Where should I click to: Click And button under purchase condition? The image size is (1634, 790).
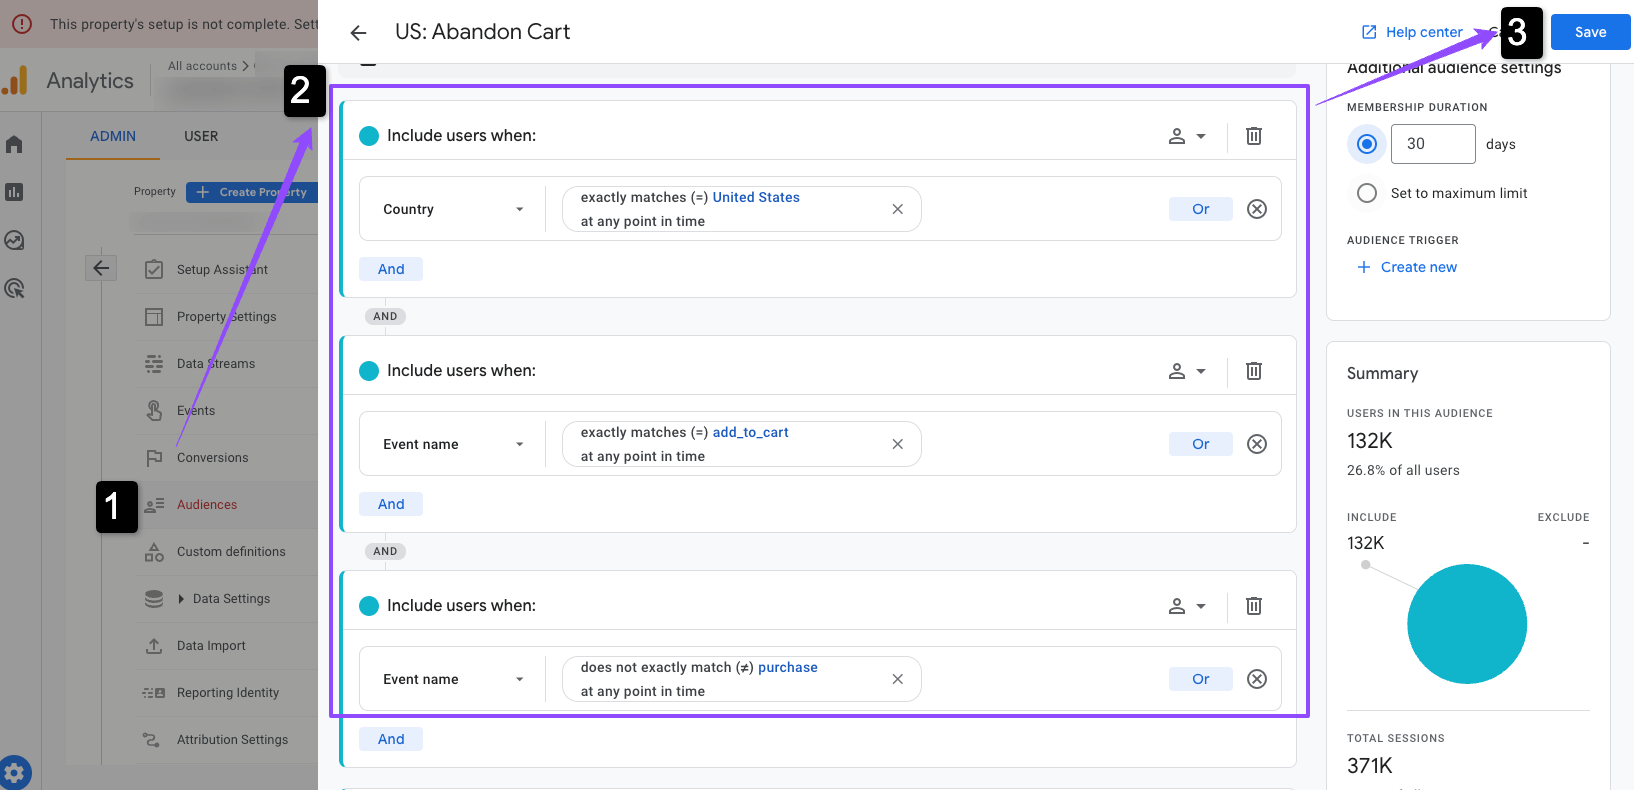[x=391, y=739]
